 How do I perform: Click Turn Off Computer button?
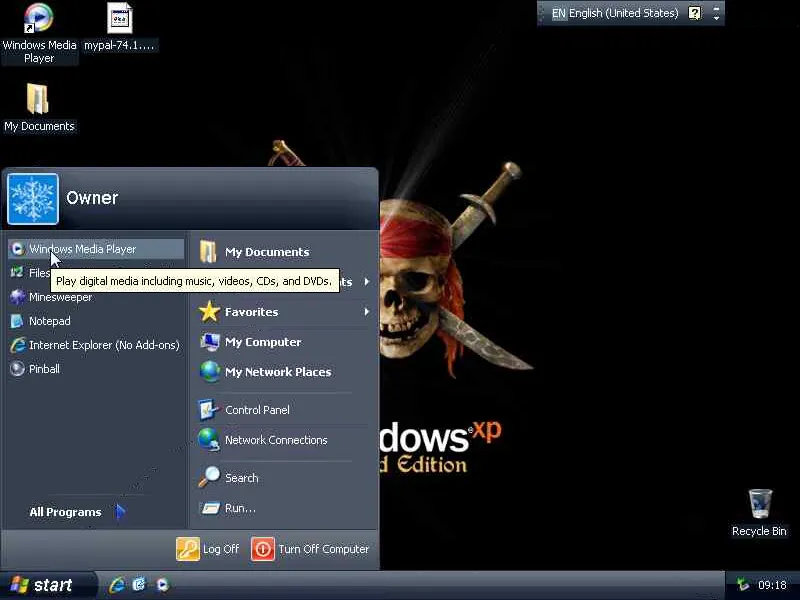tap(310, 549)
